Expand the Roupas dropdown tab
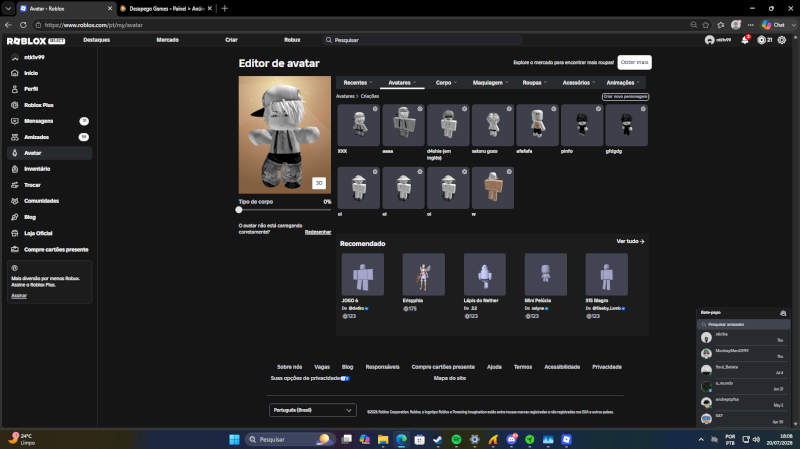Image resolution: width=800 pixels, height=449 pixels. (x=534, y=83)
